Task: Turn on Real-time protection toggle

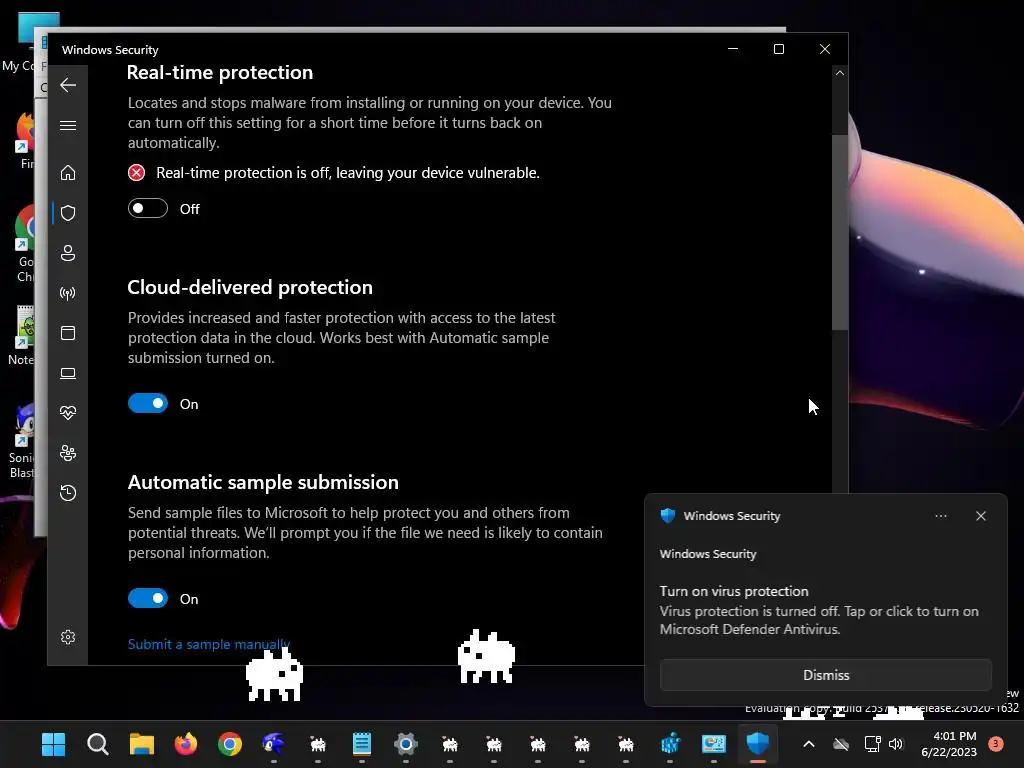Action: (148, 208)
